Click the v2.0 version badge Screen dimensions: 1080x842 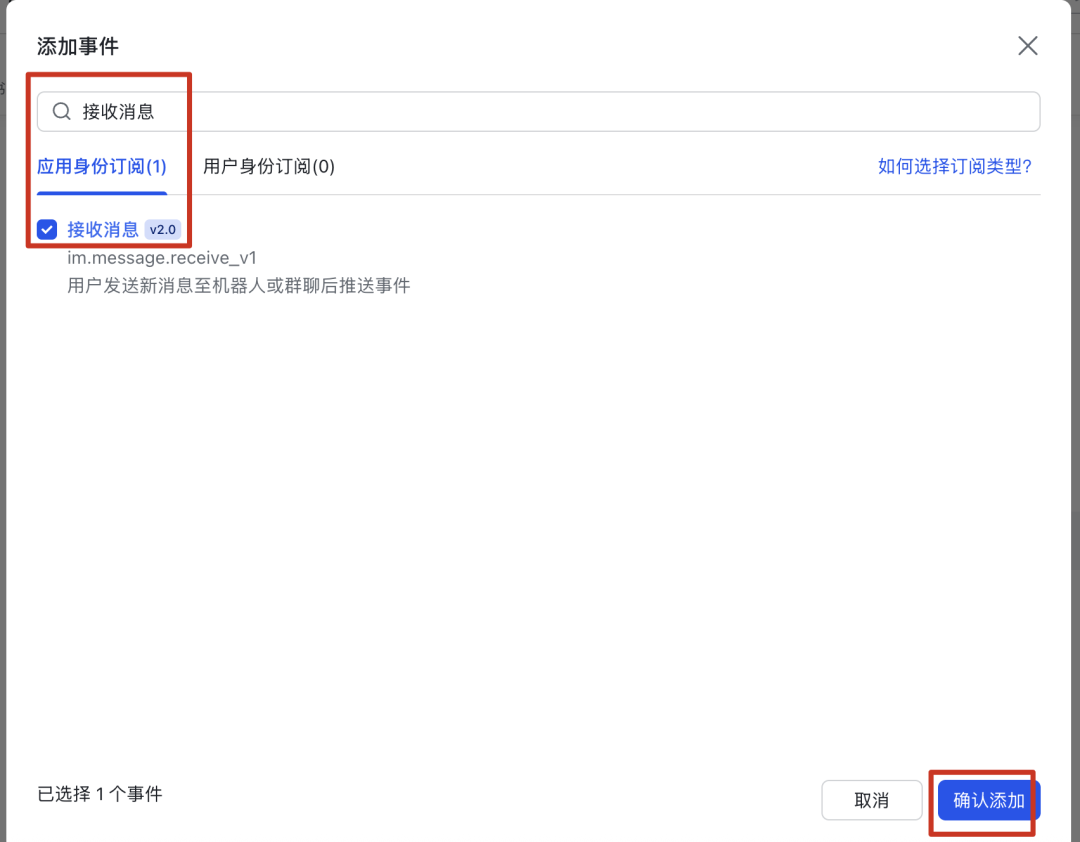pyautogui.click(x=163, y=229)
